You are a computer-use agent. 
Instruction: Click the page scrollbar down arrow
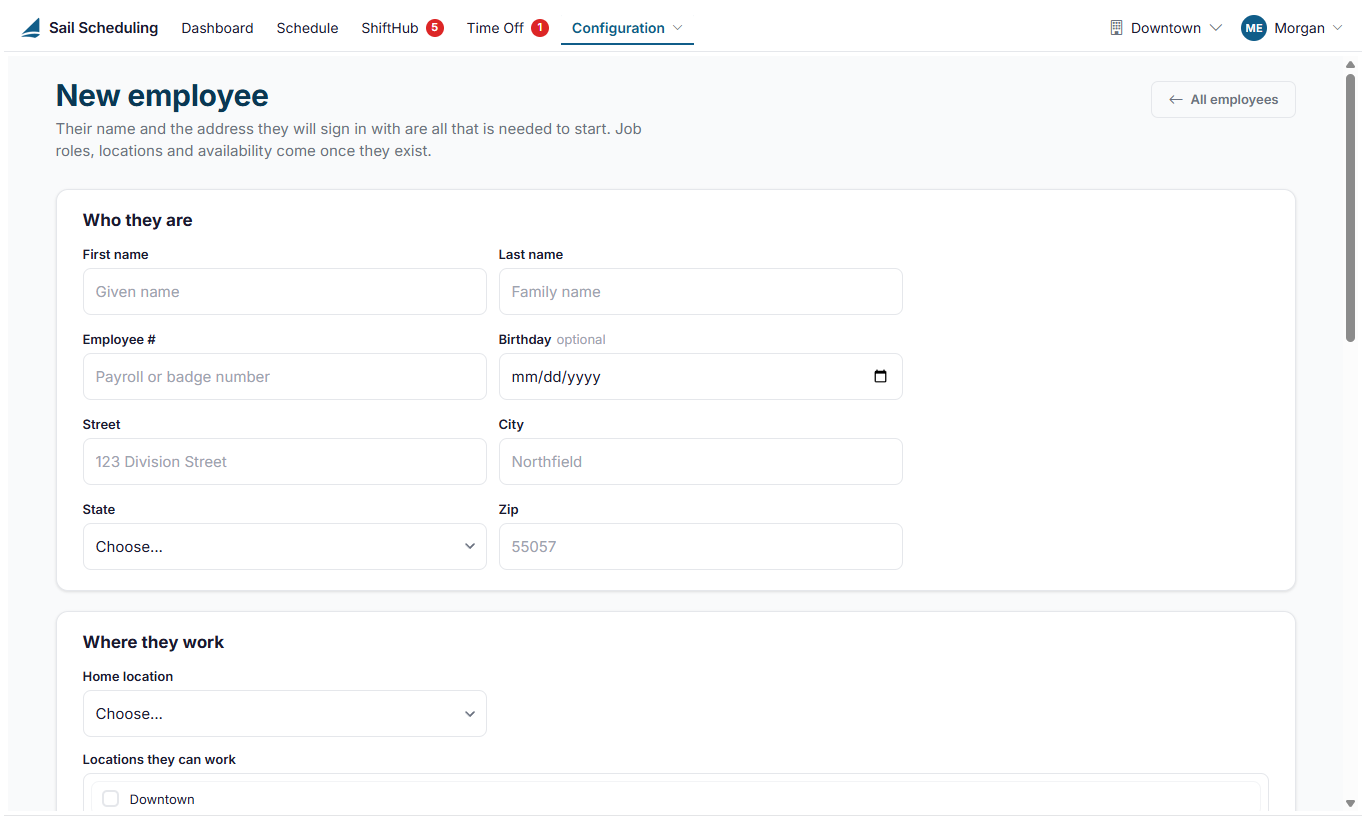click(x=1350, y=802)
